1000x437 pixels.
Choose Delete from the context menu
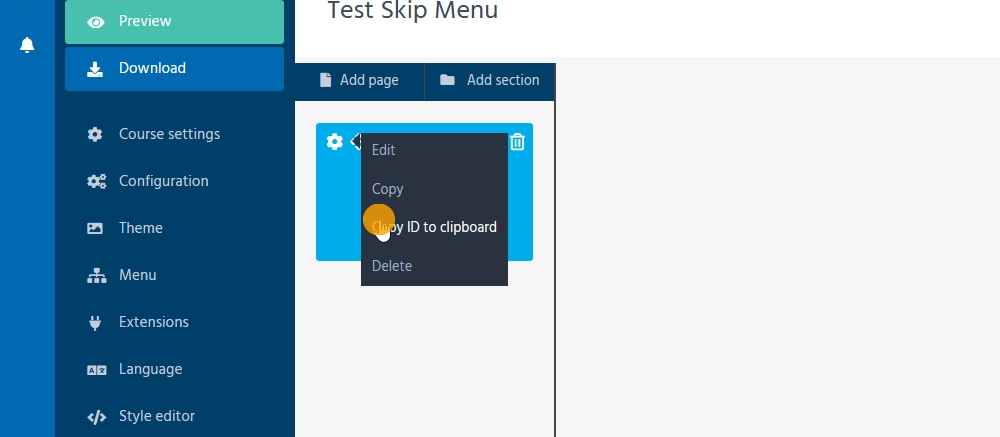click(392, 266)
